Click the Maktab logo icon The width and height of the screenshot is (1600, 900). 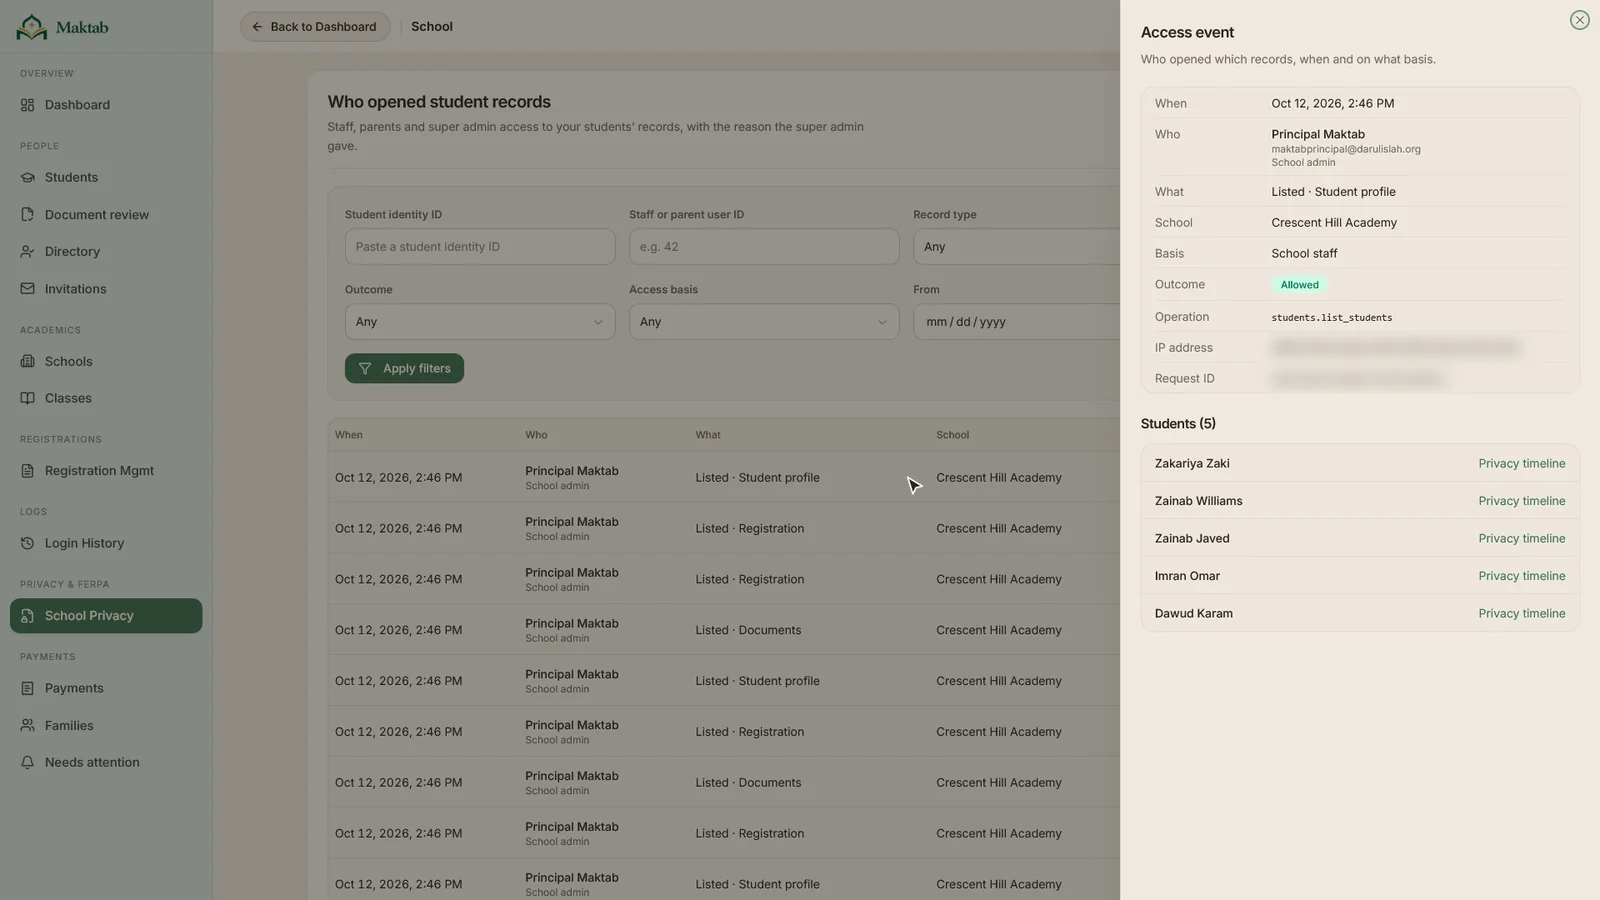coord(31,27)
